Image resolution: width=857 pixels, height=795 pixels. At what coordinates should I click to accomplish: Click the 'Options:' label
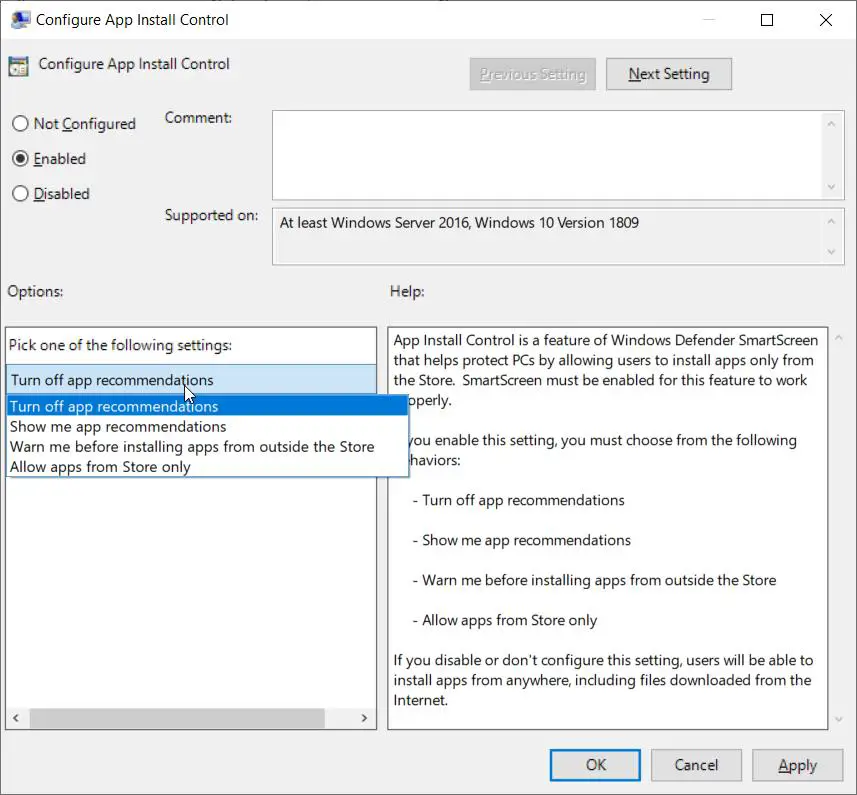[x=36, y=291]
